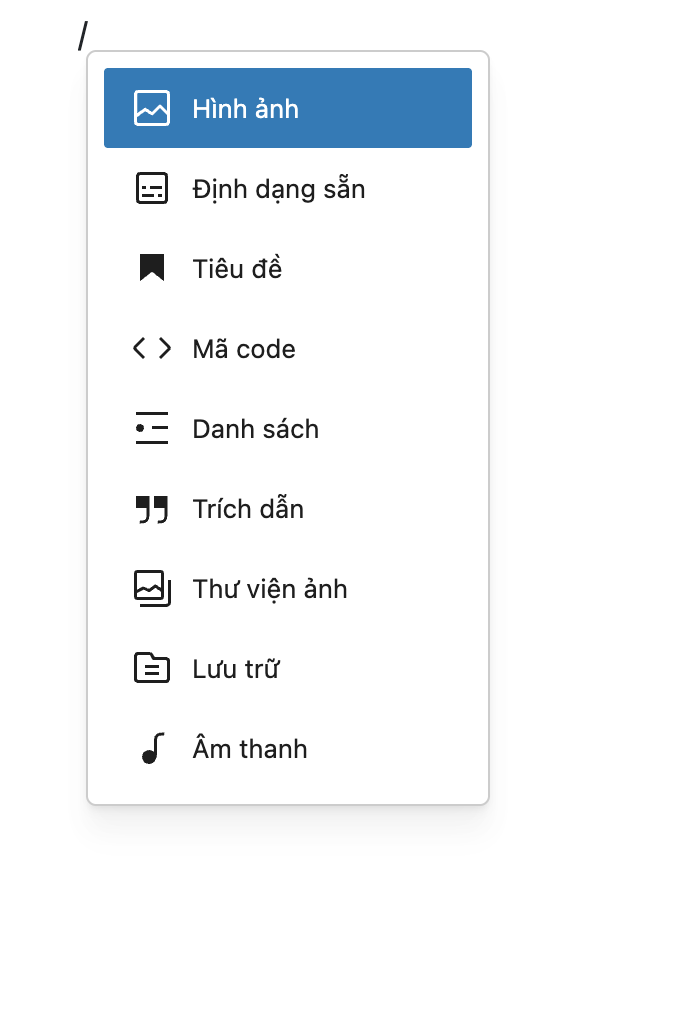Viewport: 680px width, 1020px height.
Task: Insert a Lưu trữ block
Action: [288, 668]
